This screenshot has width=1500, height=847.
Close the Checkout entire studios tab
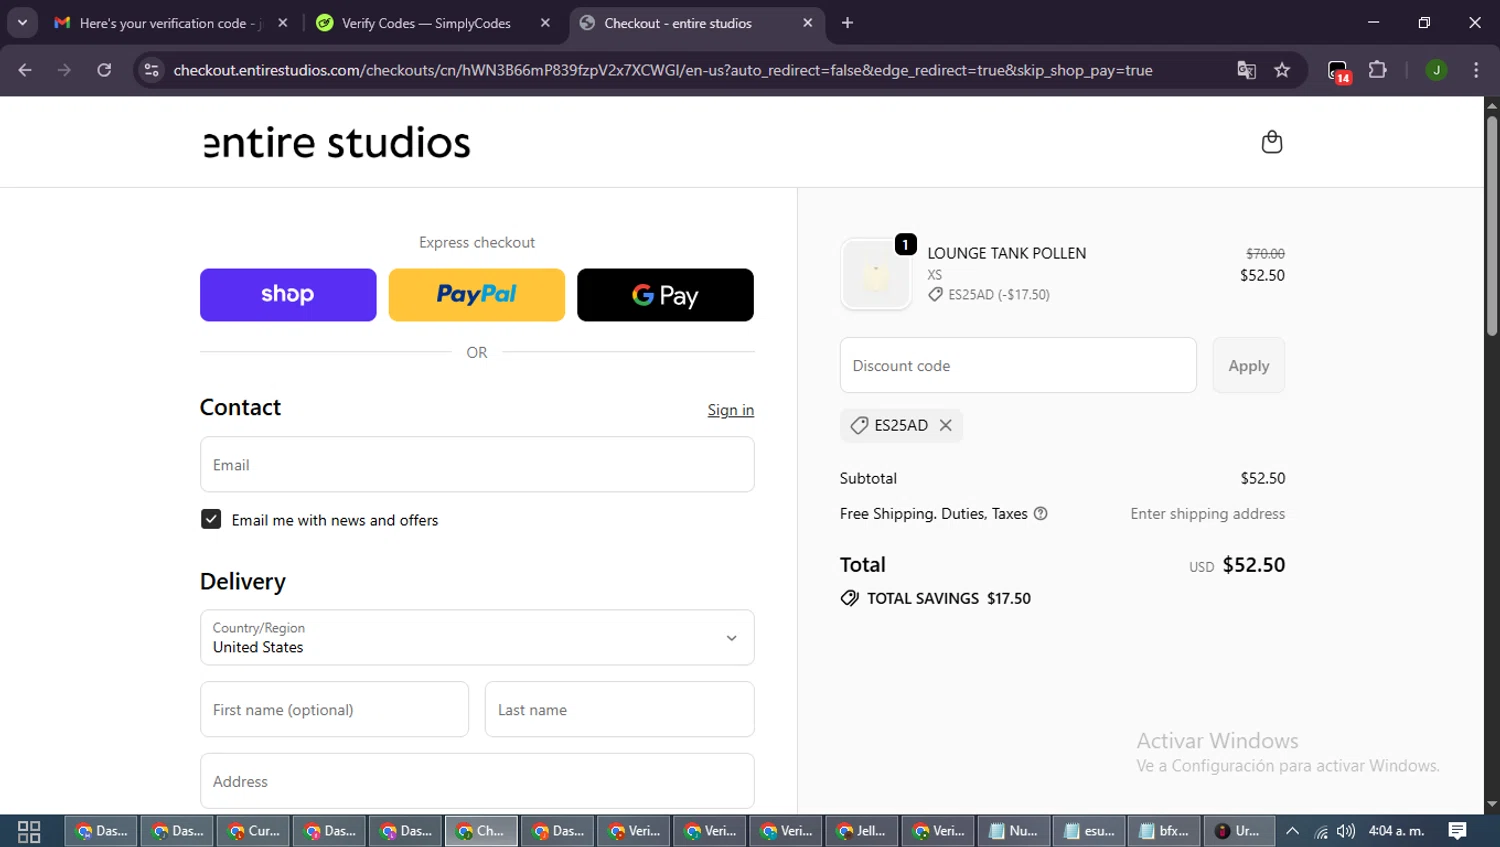(808, 23)
